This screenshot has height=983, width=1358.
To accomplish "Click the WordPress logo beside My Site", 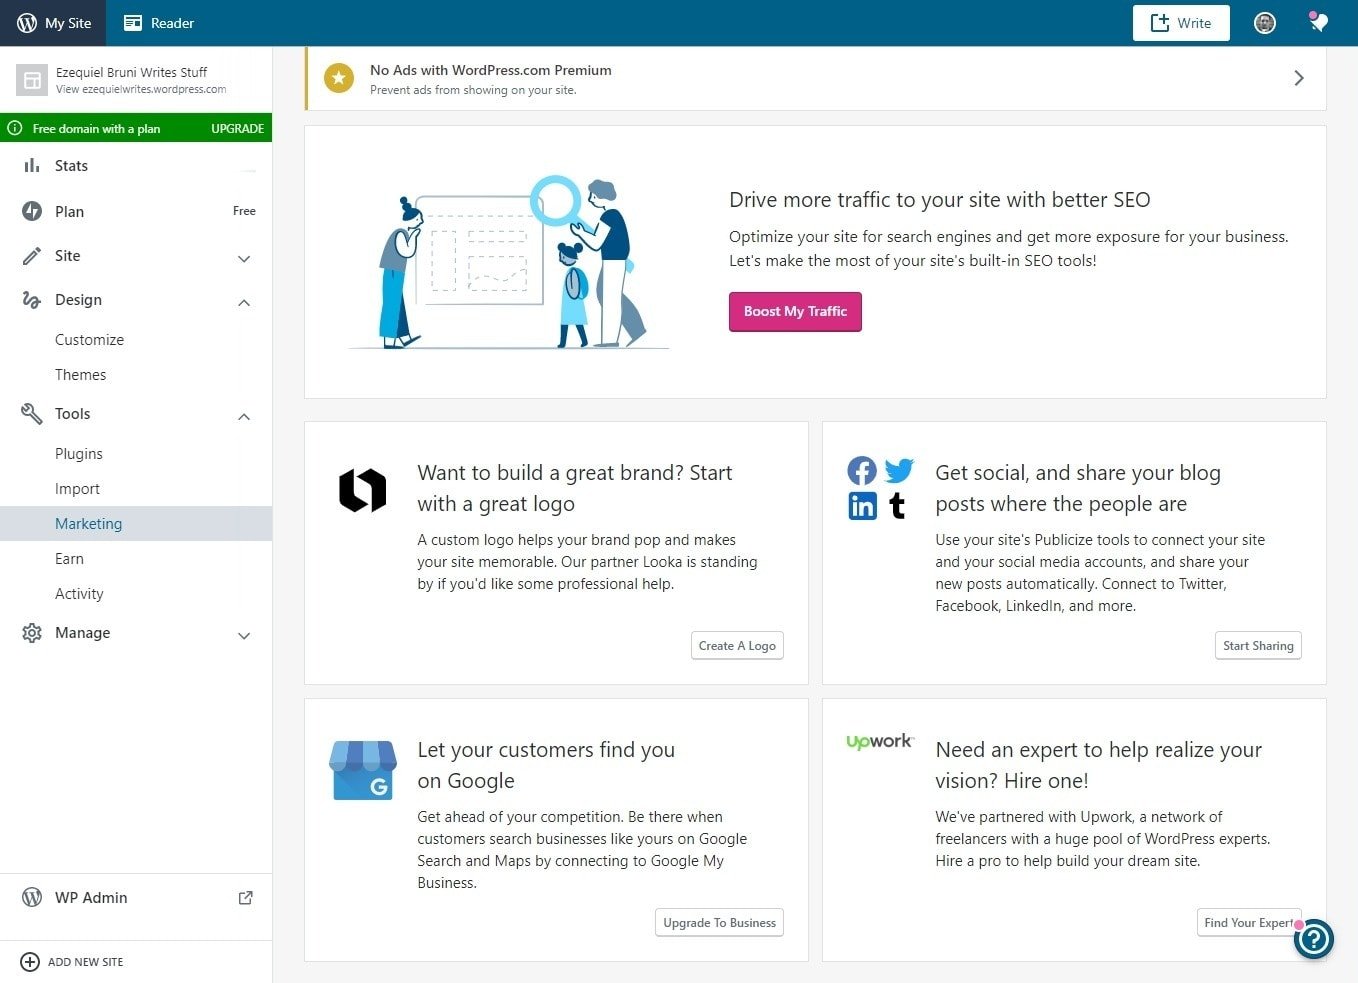I will click(27, 22).
